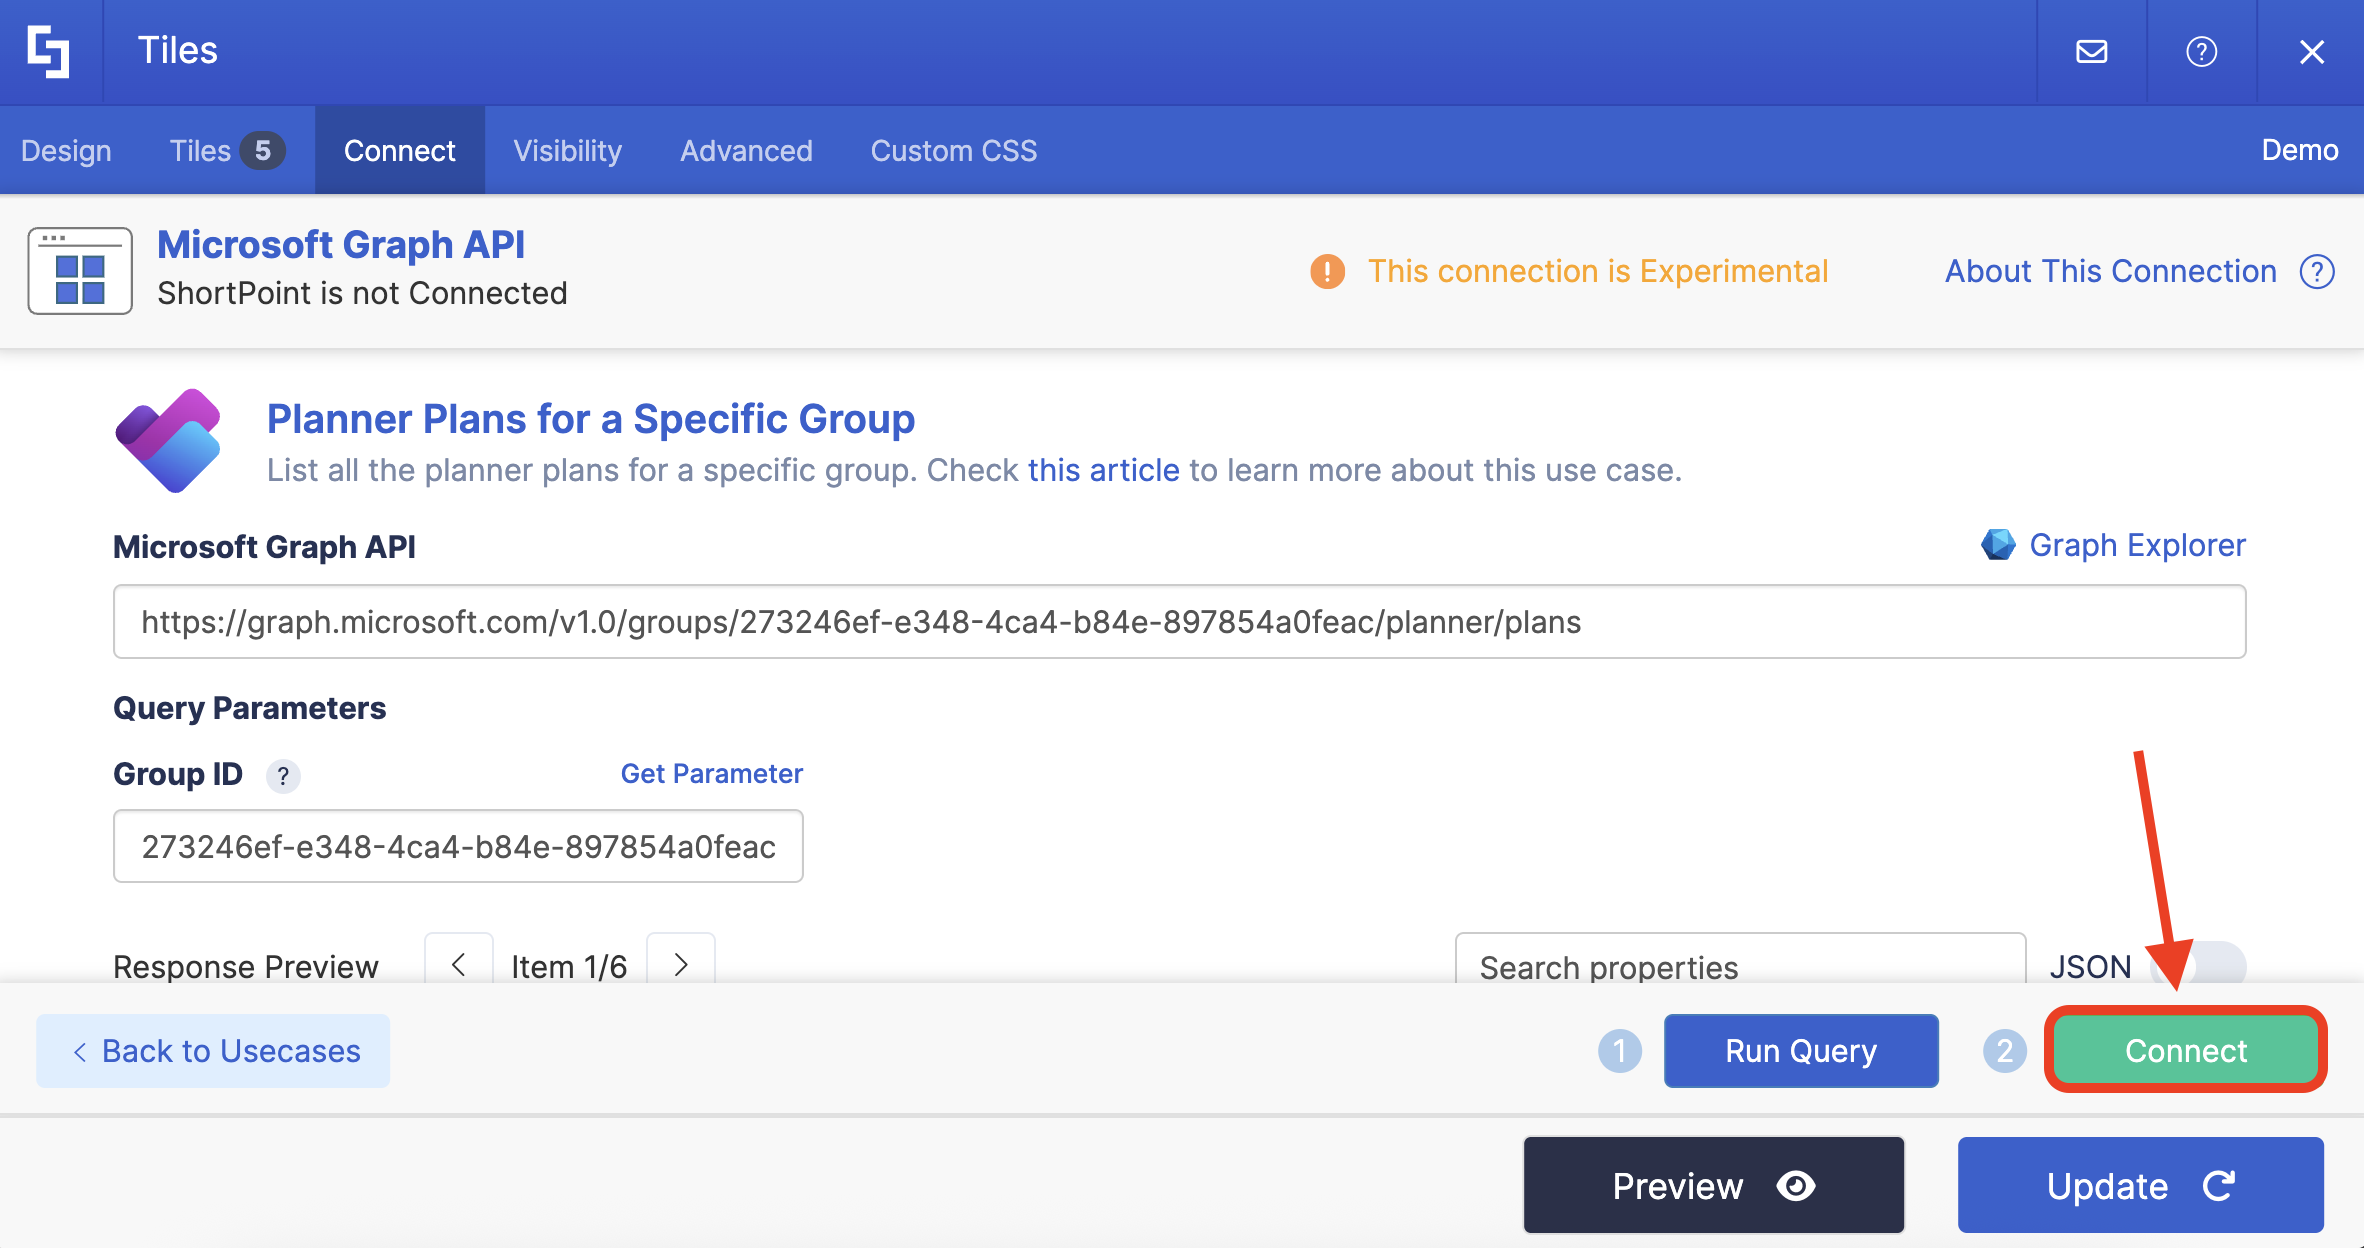This screenshot has width=2364, height=1248.
Task: Go to previous response item
Action: click(459, 964)
